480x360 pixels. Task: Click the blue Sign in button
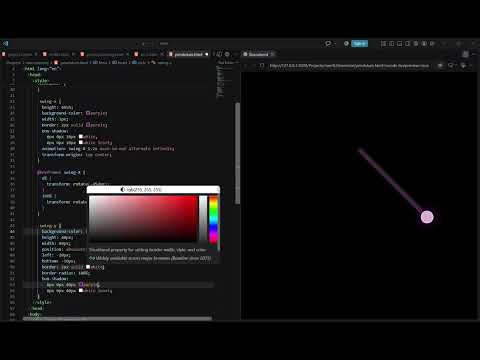360,43
